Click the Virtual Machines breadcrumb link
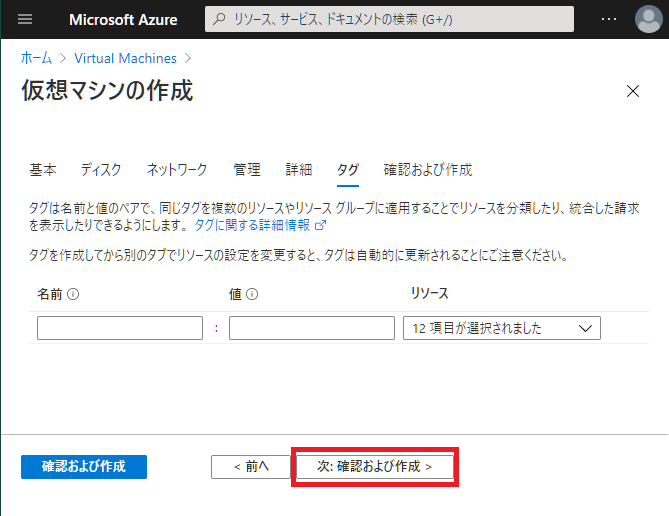The height and width of the screenshot is (516, 669). [125, 59]
